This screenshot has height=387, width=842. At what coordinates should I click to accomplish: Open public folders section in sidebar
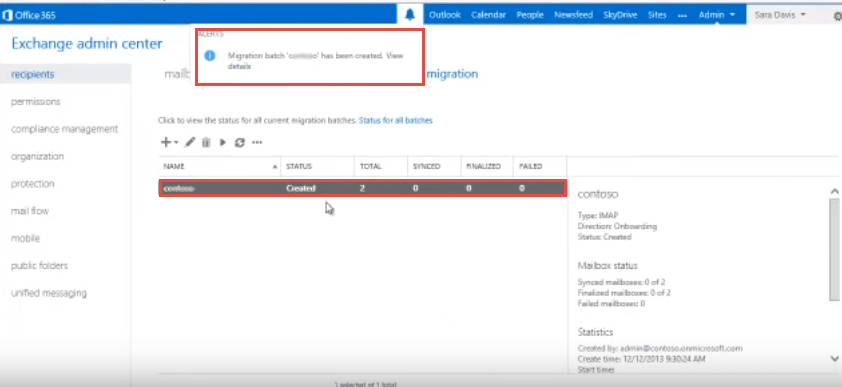[39, 266]
